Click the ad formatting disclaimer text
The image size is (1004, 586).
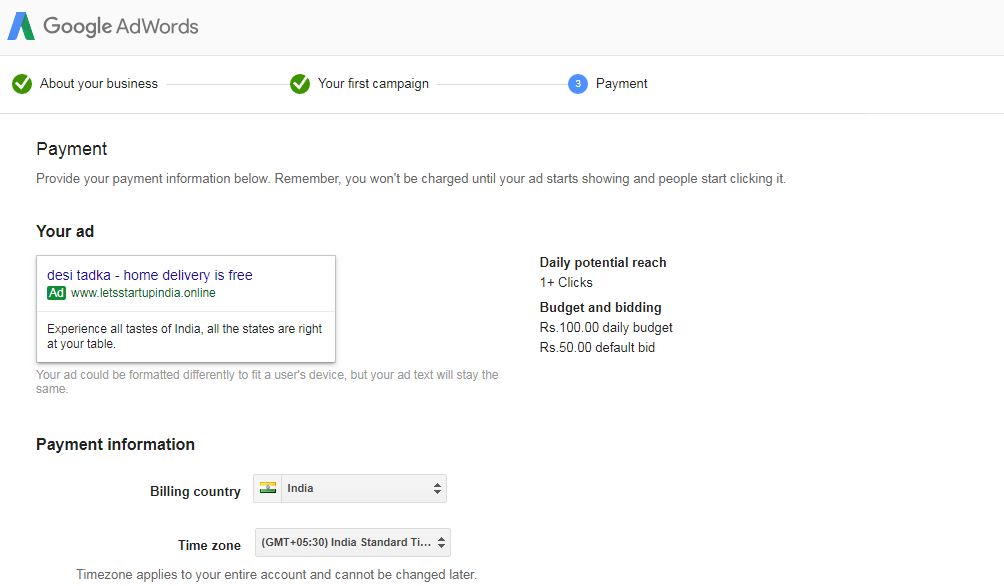point(267,382)
